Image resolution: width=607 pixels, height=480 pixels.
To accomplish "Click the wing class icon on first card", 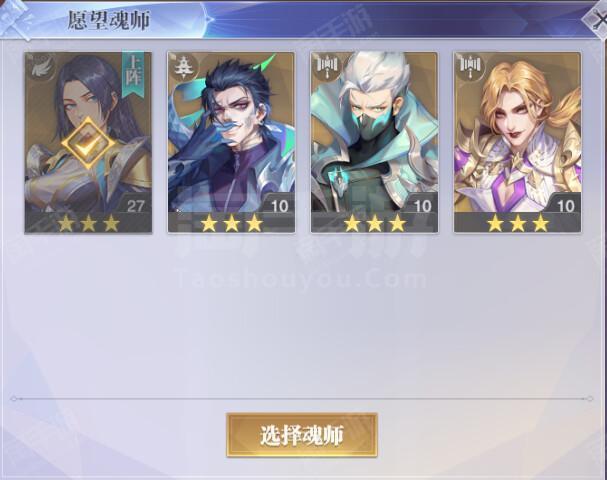I will (x=41, y=67).
